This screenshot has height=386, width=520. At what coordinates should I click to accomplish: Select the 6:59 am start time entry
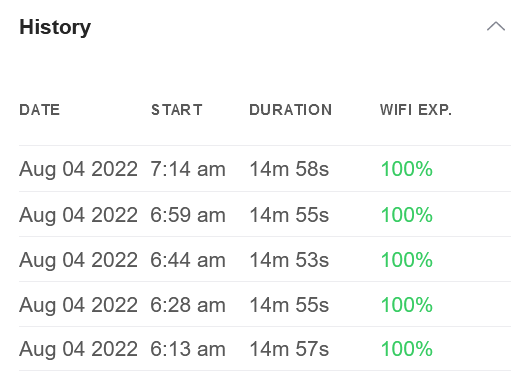click(188, 214)
